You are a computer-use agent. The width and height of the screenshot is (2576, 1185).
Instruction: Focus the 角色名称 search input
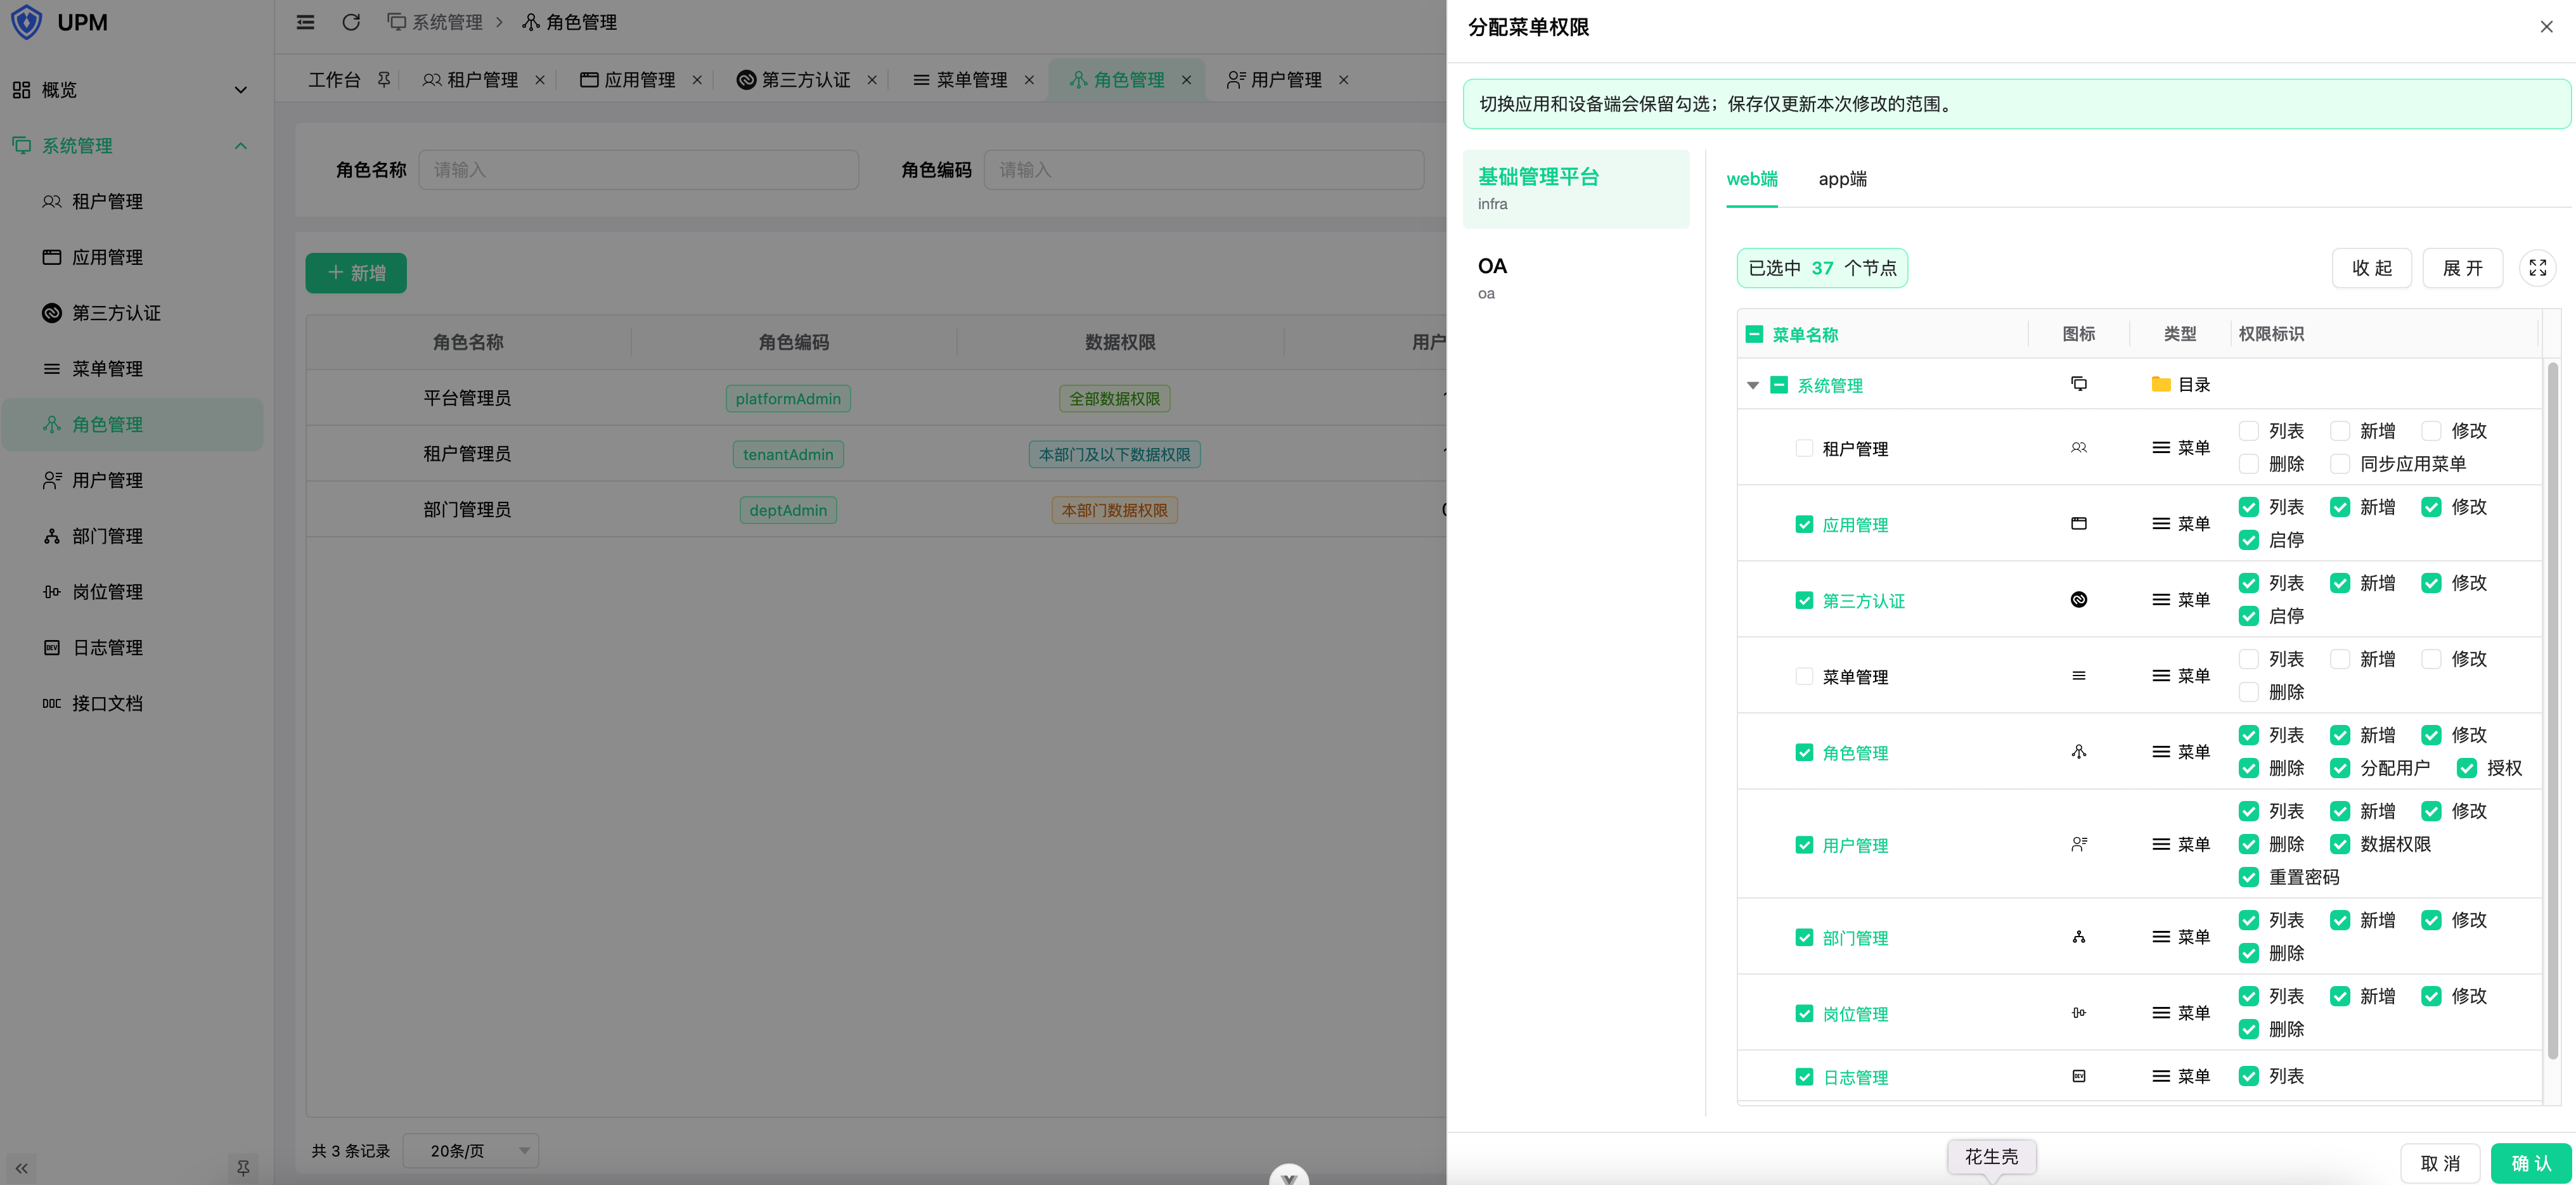[x=638, y=170]
